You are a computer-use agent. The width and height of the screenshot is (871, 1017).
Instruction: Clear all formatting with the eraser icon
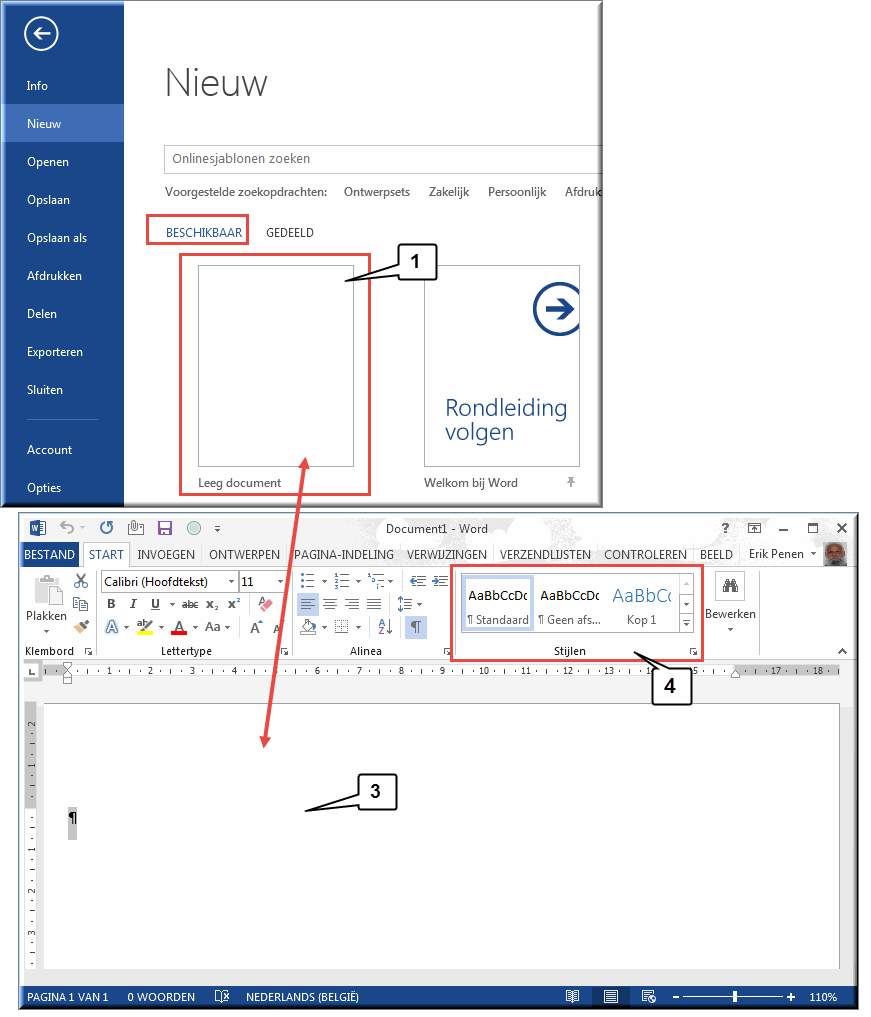265,604
